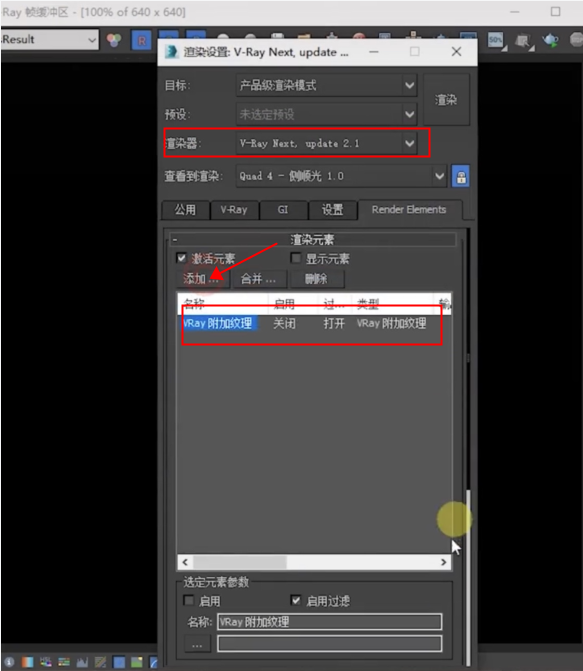
Task: Click the teapot render icon
Action: [x=550, y=40]
